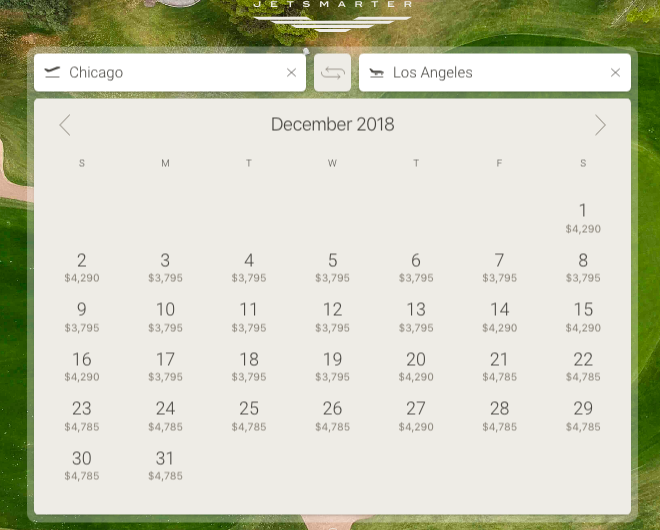Advance to the next month
Viewport: 660px width, 530px height.
coord(600,125)
